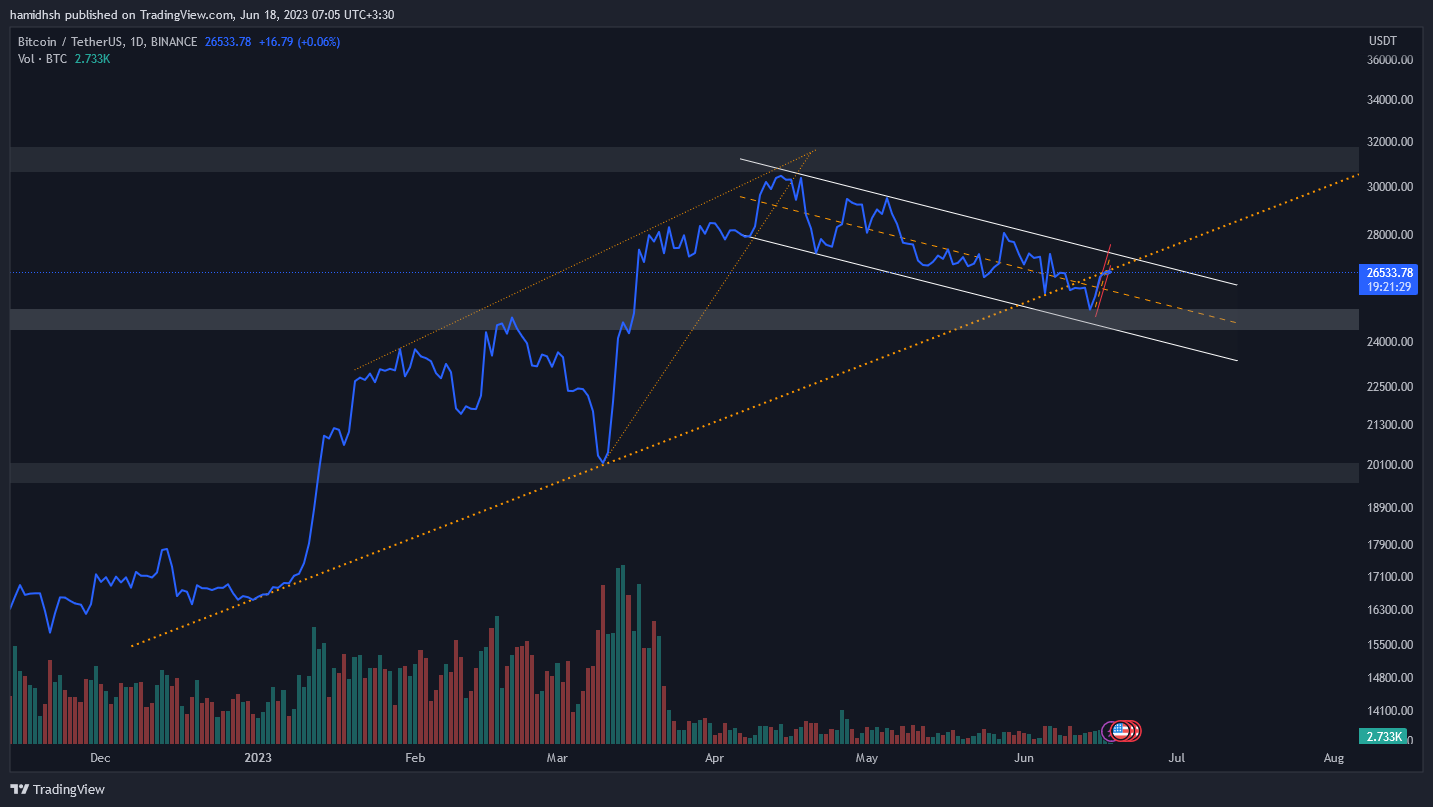This screenshot has width=1433, height=807.
Task: Click the Bitcoin / TetherUS symbol title
Action: pyautogui.click(x=68, y=42)
